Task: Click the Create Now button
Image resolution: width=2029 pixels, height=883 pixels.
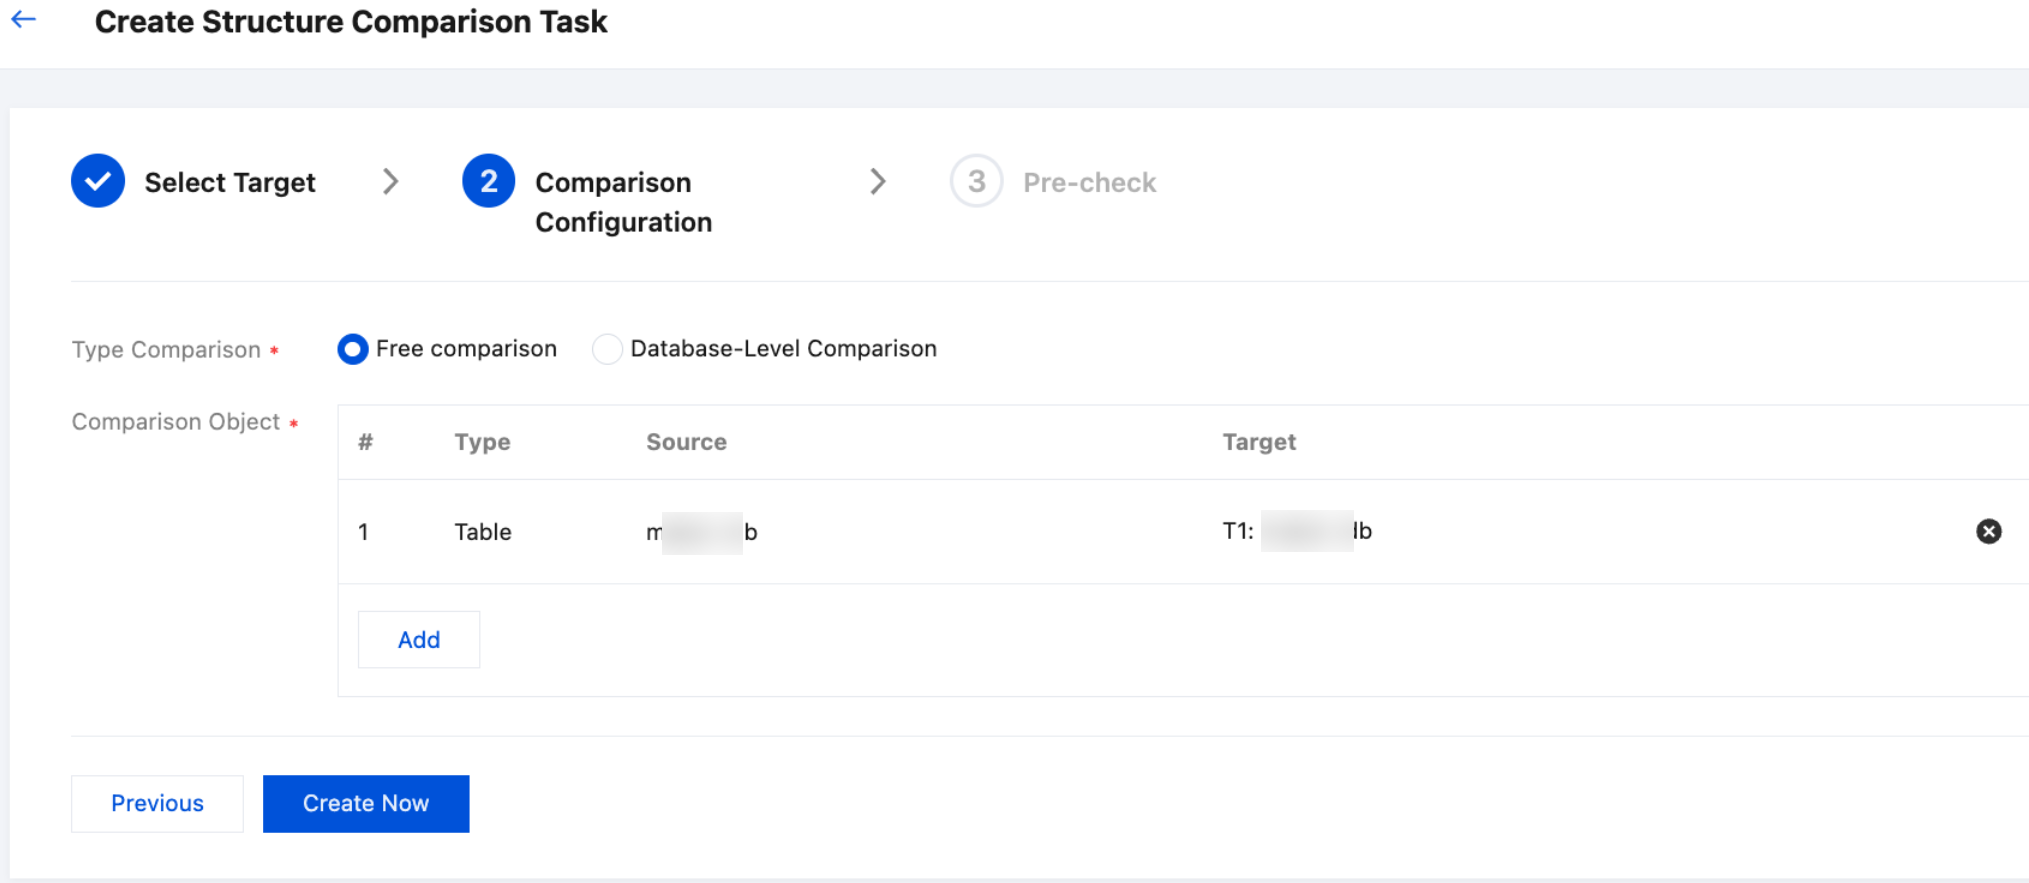Action: (366, 803)
